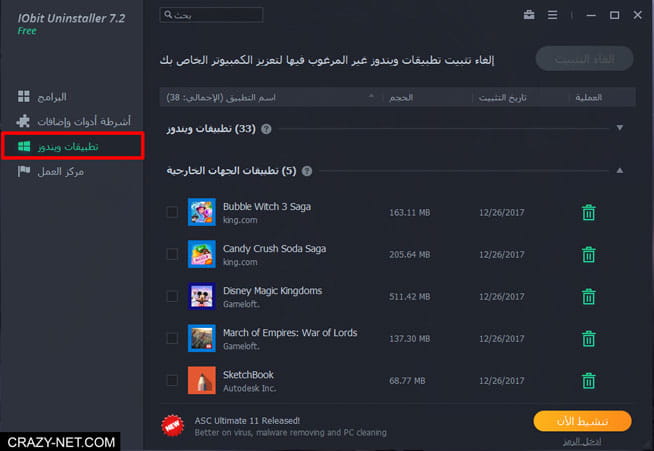This screenshot has width=654, height=451.
Task: Delete Disney Magic Kingdoms with trash icon
Action: [589, 297]
